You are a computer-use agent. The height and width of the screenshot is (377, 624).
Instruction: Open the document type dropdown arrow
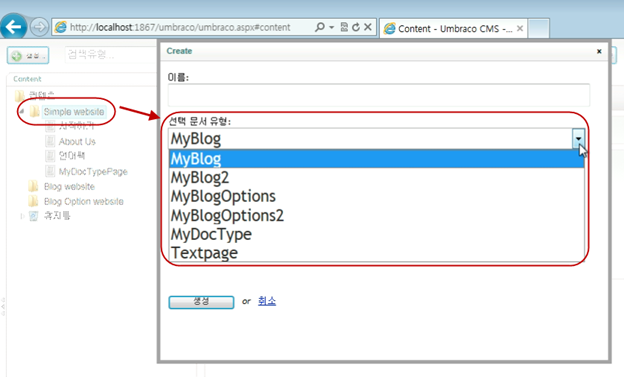pyautogui.click(x=578, y=139)
